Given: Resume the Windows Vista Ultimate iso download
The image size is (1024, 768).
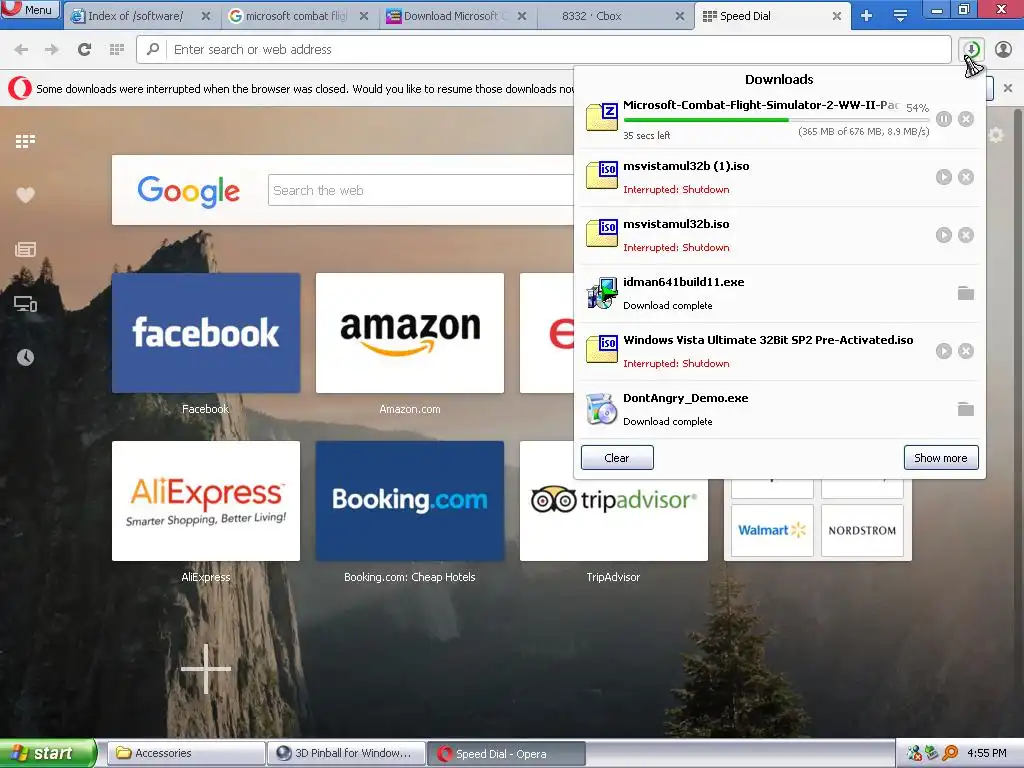Looking at the screenshot, I should click(944, 351).
